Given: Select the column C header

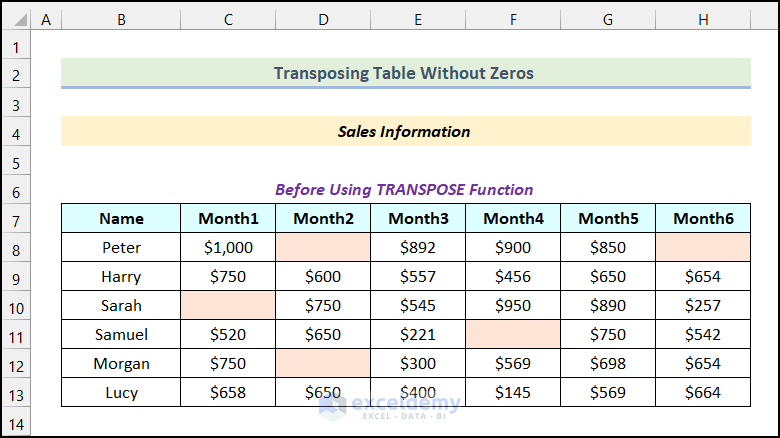Looking at the screenshot, I should 228,19.
